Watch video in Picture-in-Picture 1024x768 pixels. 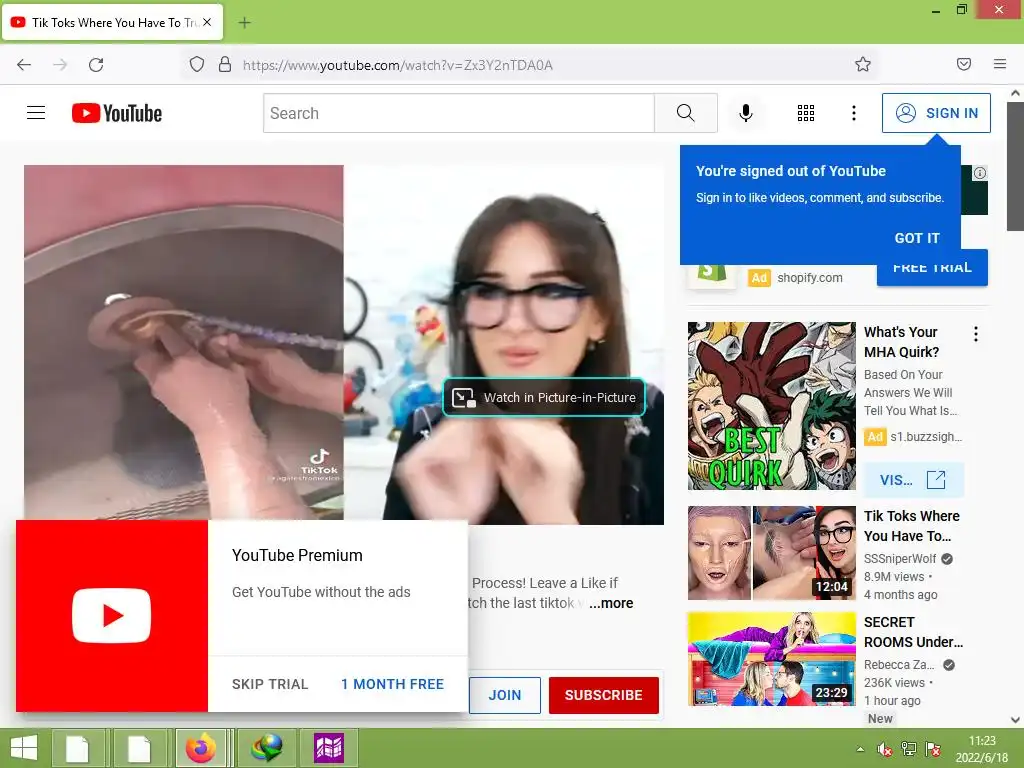pos(544,397)
